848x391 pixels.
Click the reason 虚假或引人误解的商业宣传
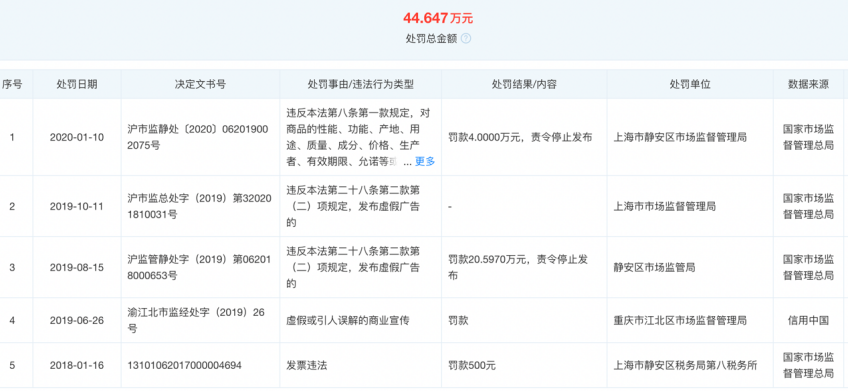click(348, 320)
